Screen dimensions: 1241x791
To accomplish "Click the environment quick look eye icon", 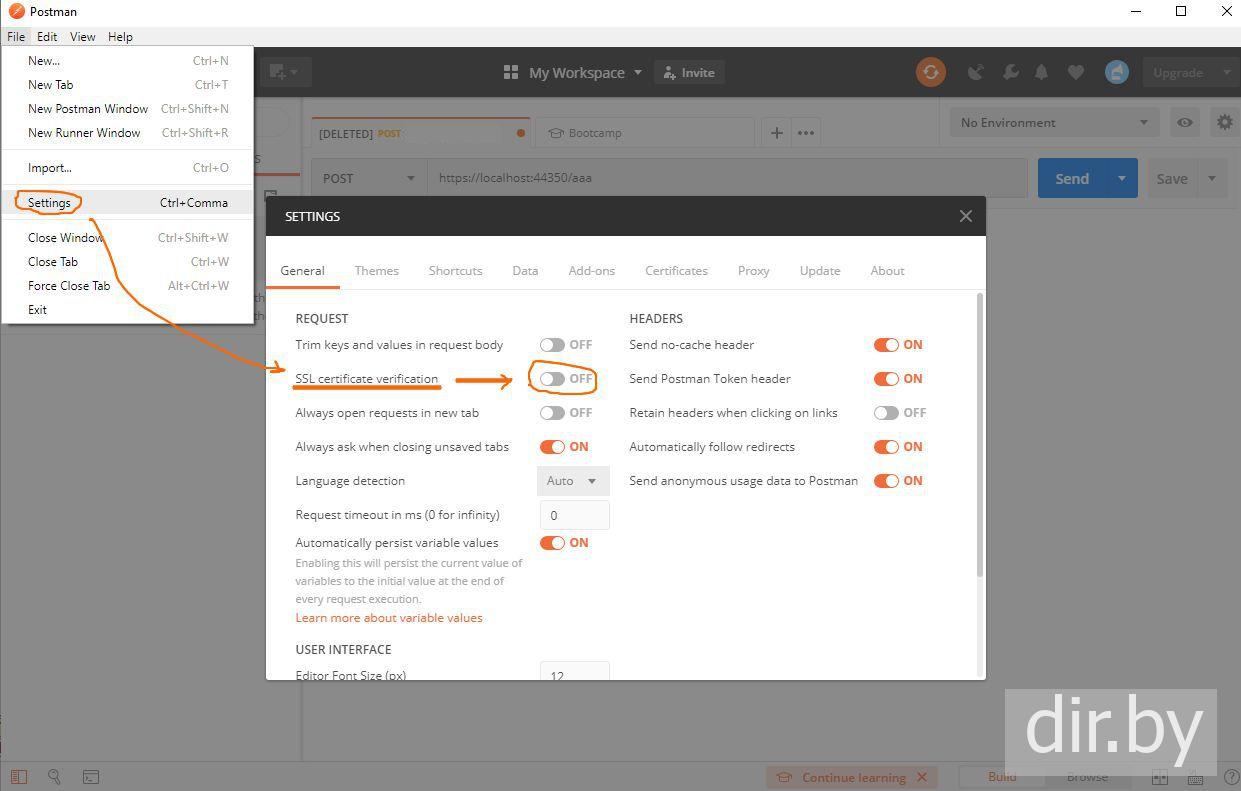I will pyautogui.click(x=1185, y=122).
